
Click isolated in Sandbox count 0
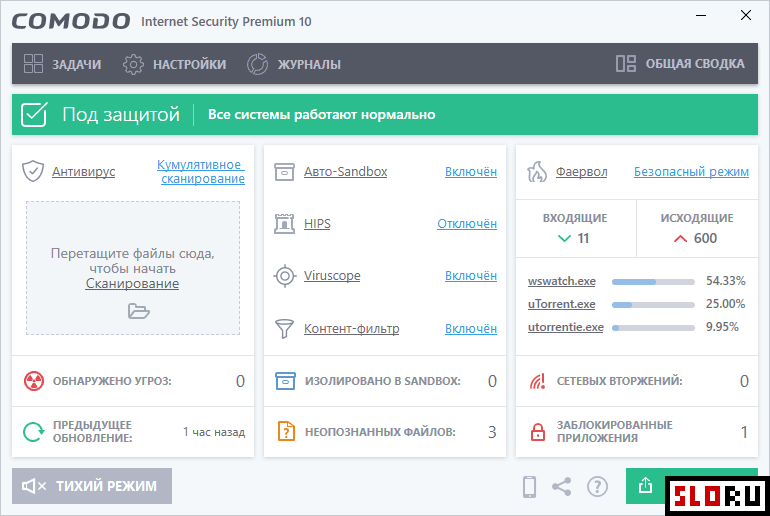click(492, 381)
